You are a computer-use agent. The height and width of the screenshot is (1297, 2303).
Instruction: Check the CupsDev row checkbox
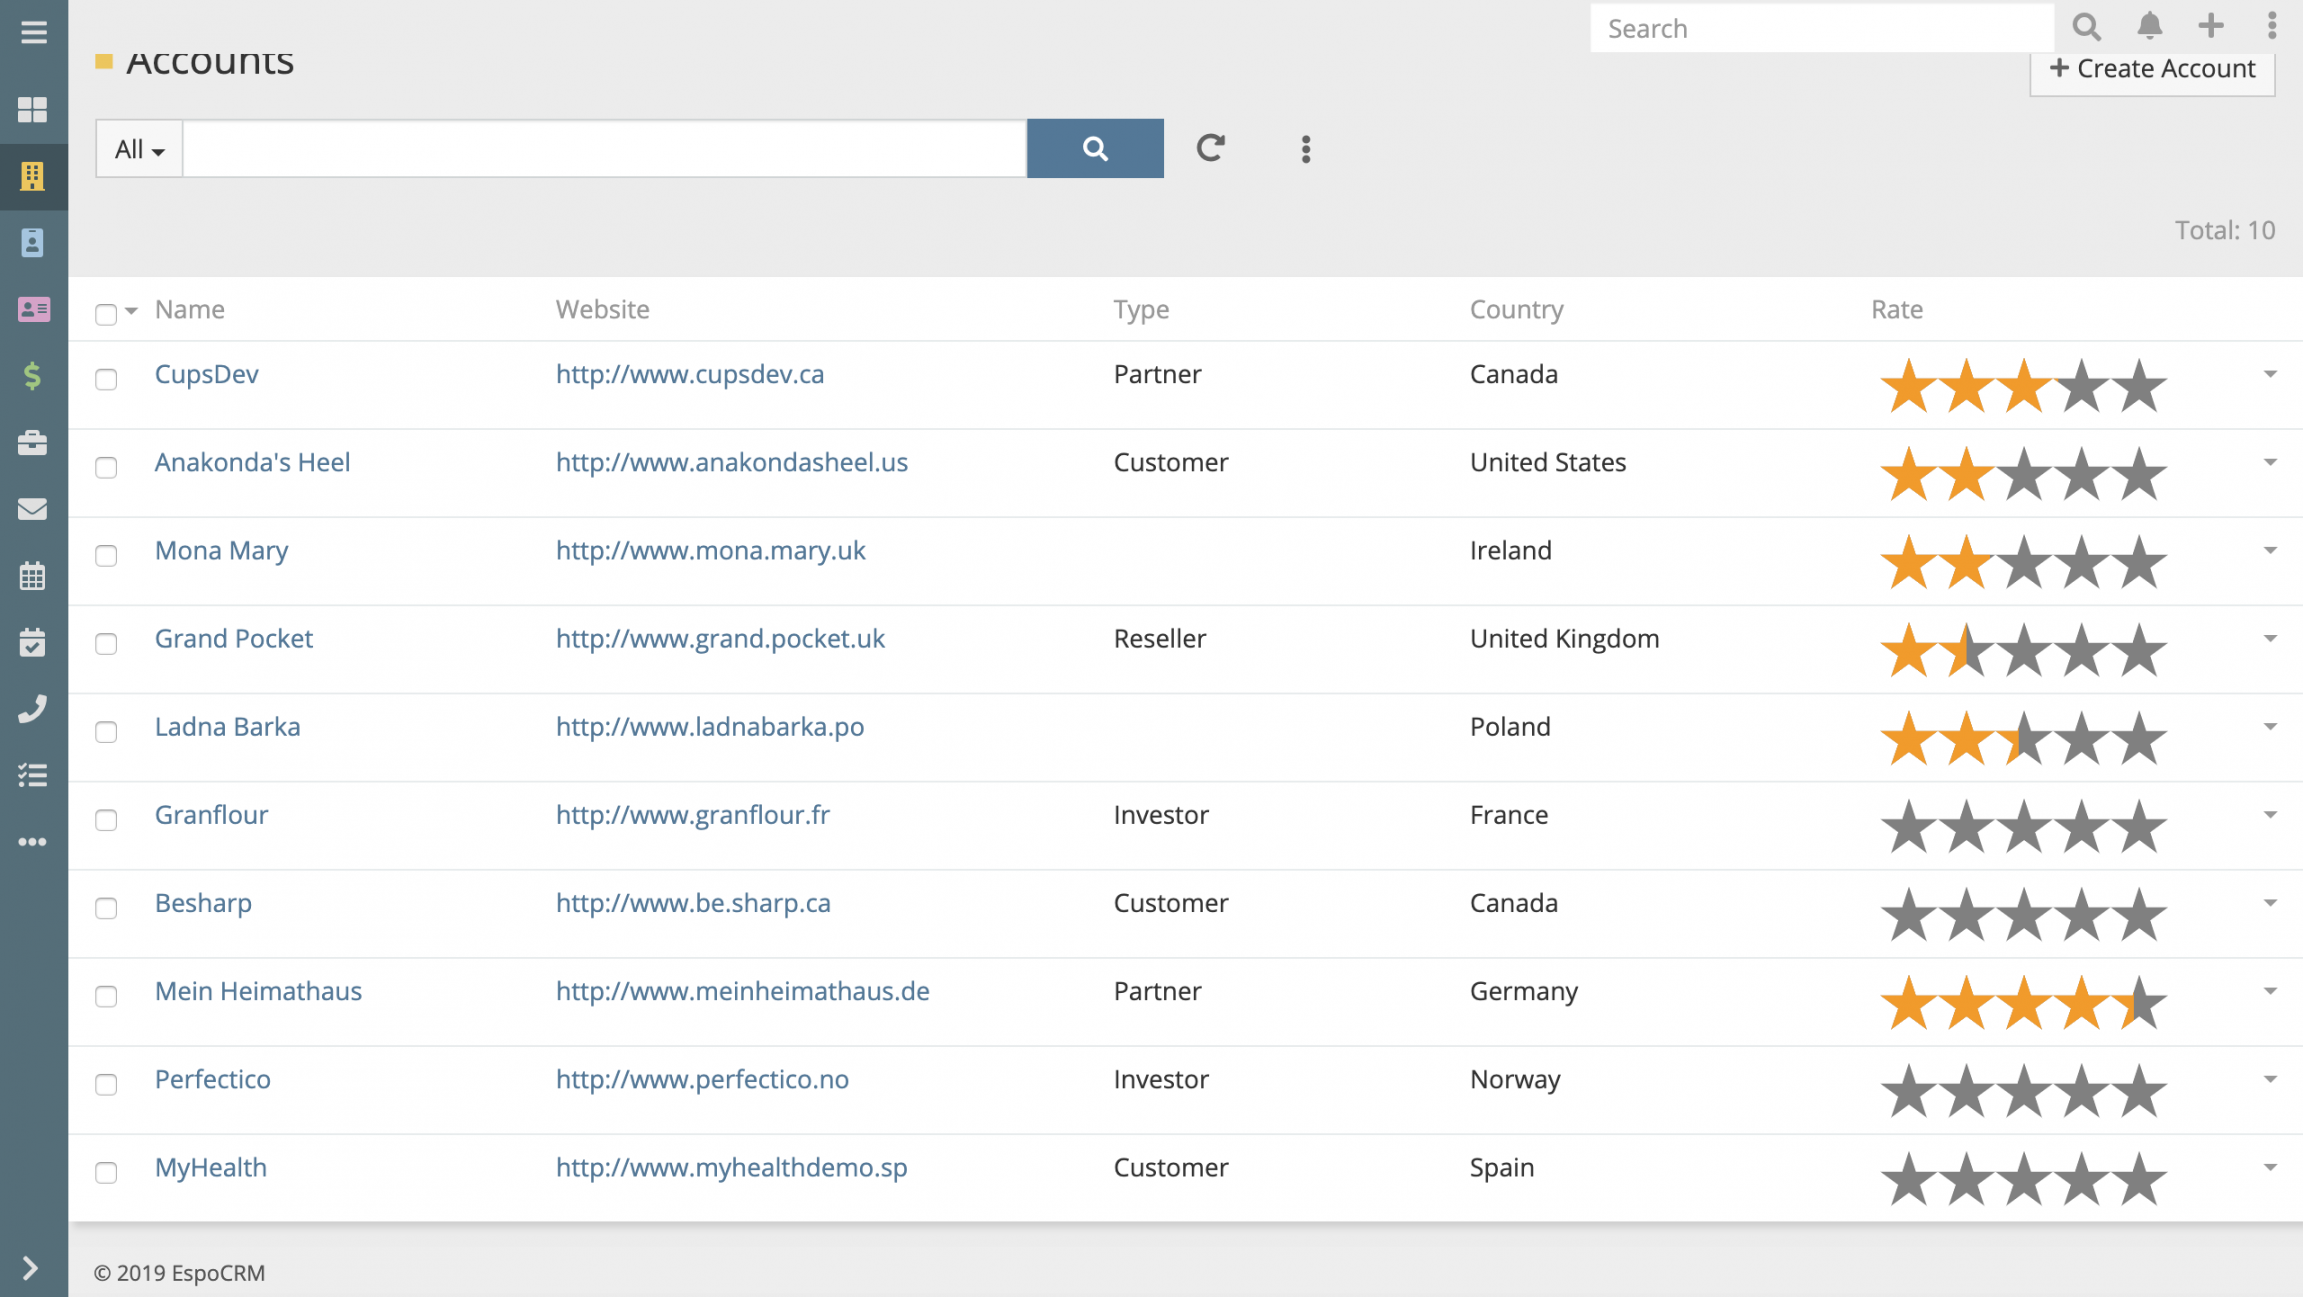[x=106, y=379]
